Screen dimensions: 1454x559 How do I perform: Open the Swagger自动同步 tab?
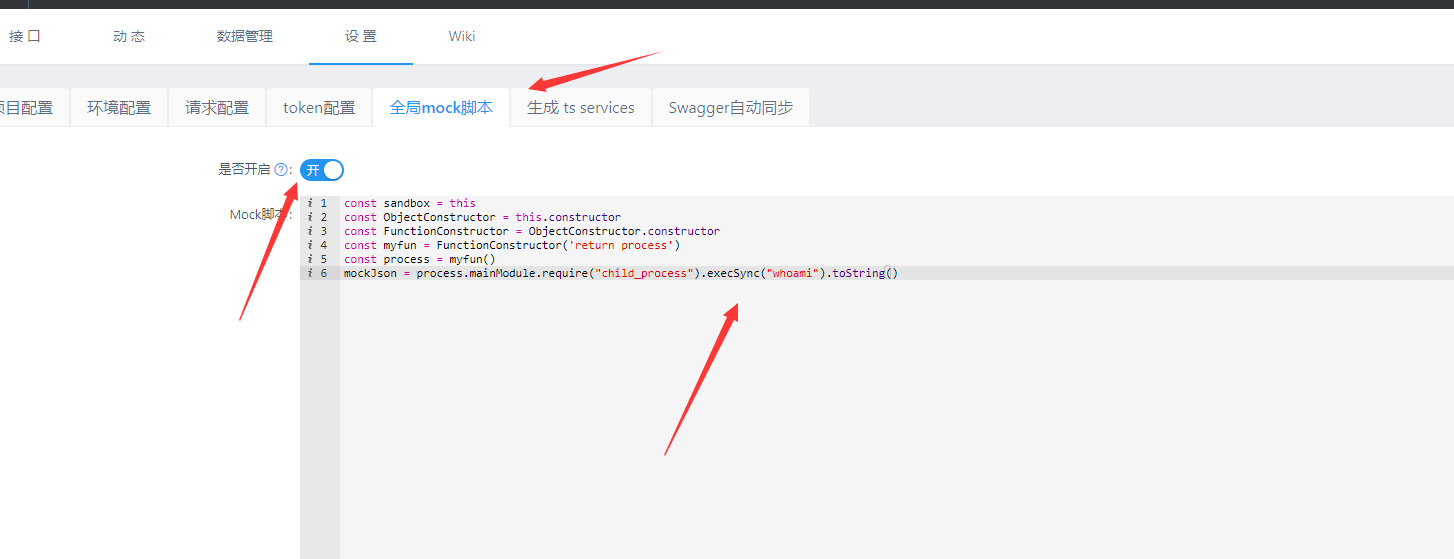pos(731,107)
